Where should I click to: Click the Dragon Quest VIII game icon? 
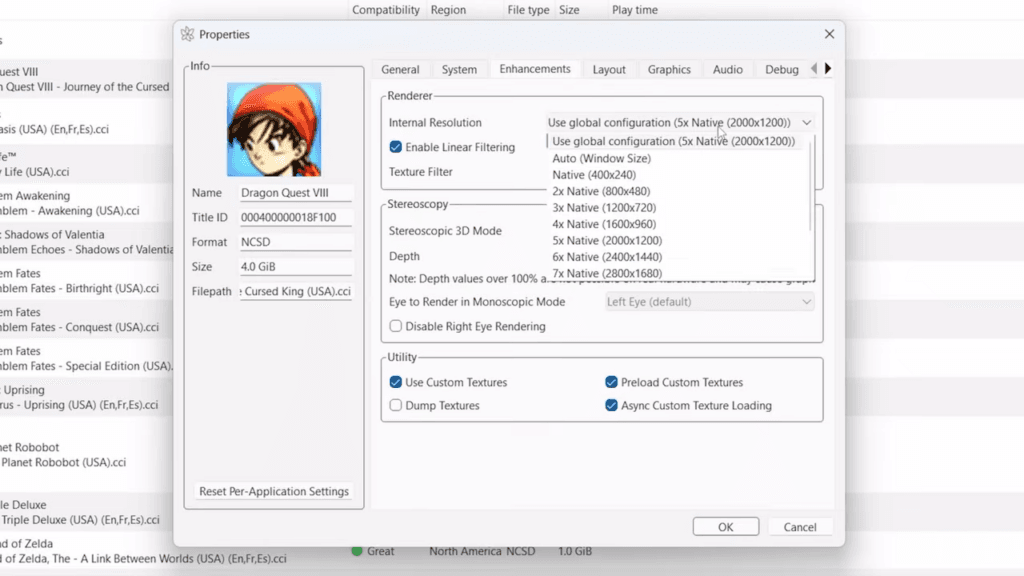(x=274, y=129)
